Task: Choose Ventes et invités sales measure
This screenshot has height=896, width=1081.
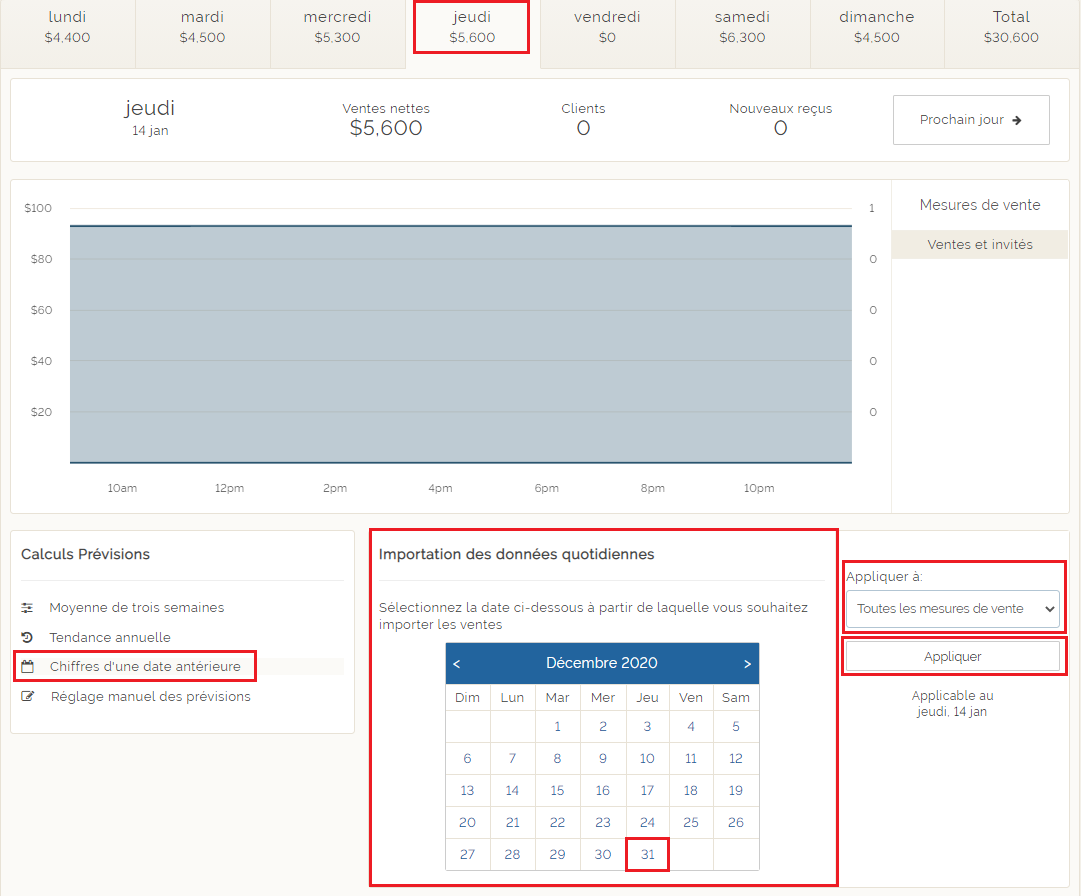Action: [x=979, y=244]
